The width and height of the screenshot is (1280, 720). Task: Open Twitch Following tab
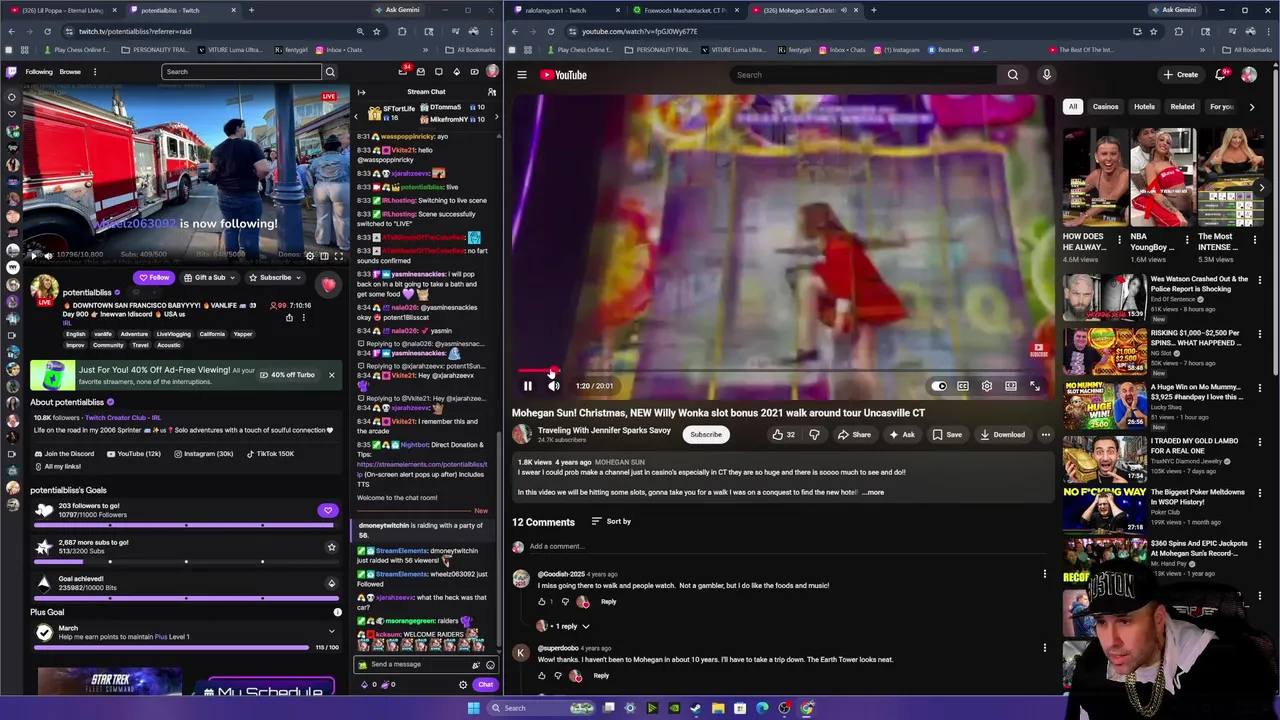click(39, 72)
